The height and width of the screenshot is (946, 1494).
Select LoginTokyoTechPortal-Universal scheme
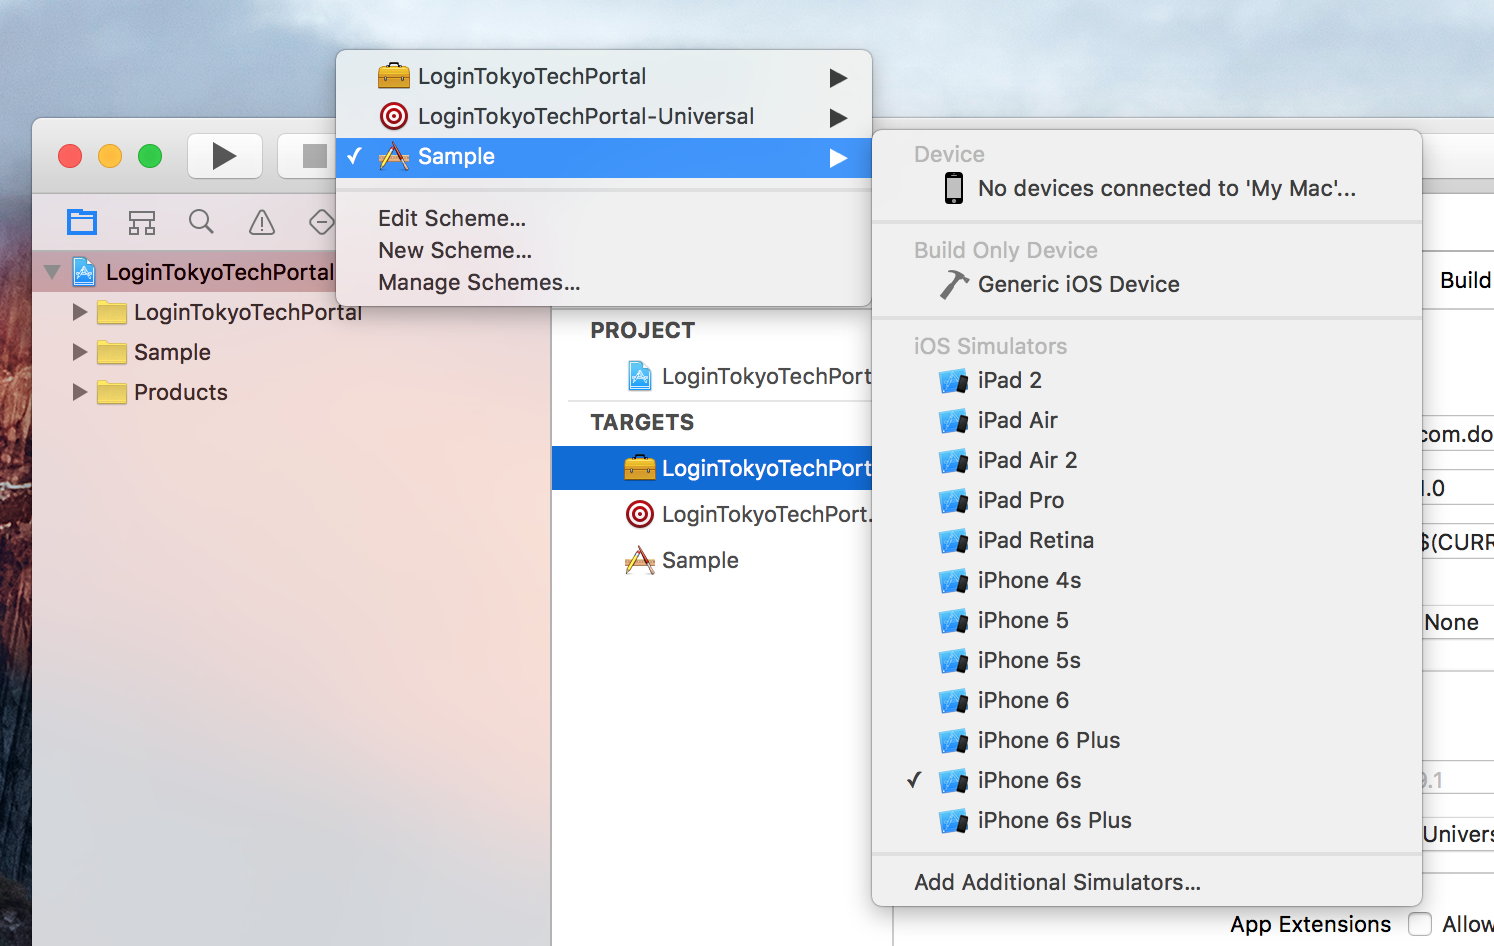click(604, 117)
